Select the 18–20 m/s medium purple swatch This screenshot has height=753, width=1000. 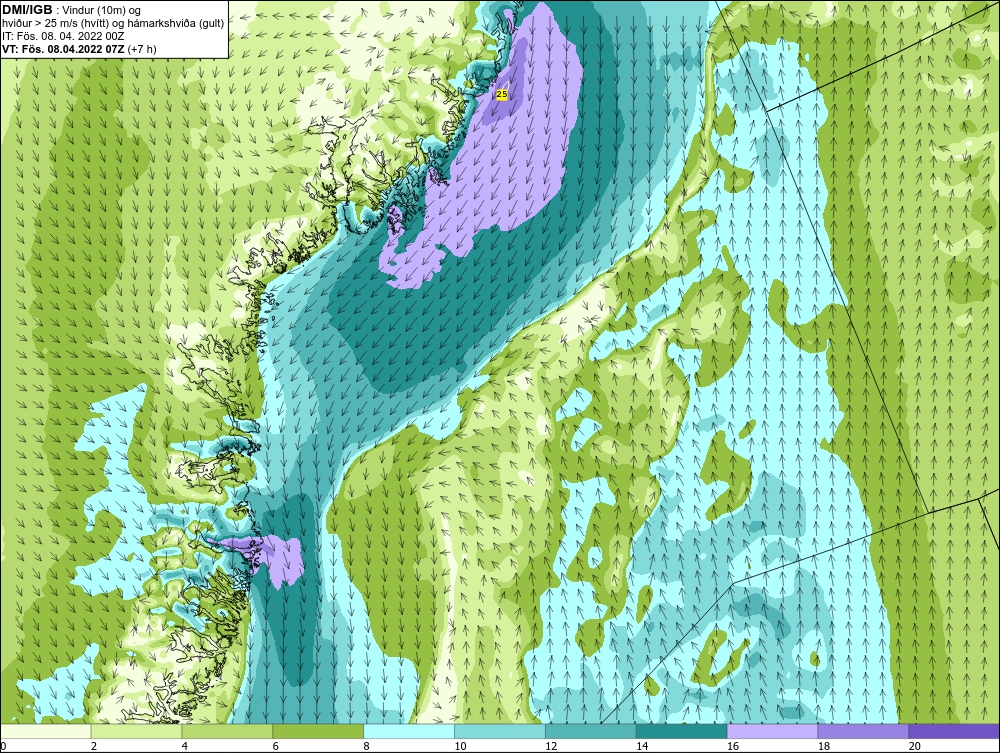click(x=864, y=731)
